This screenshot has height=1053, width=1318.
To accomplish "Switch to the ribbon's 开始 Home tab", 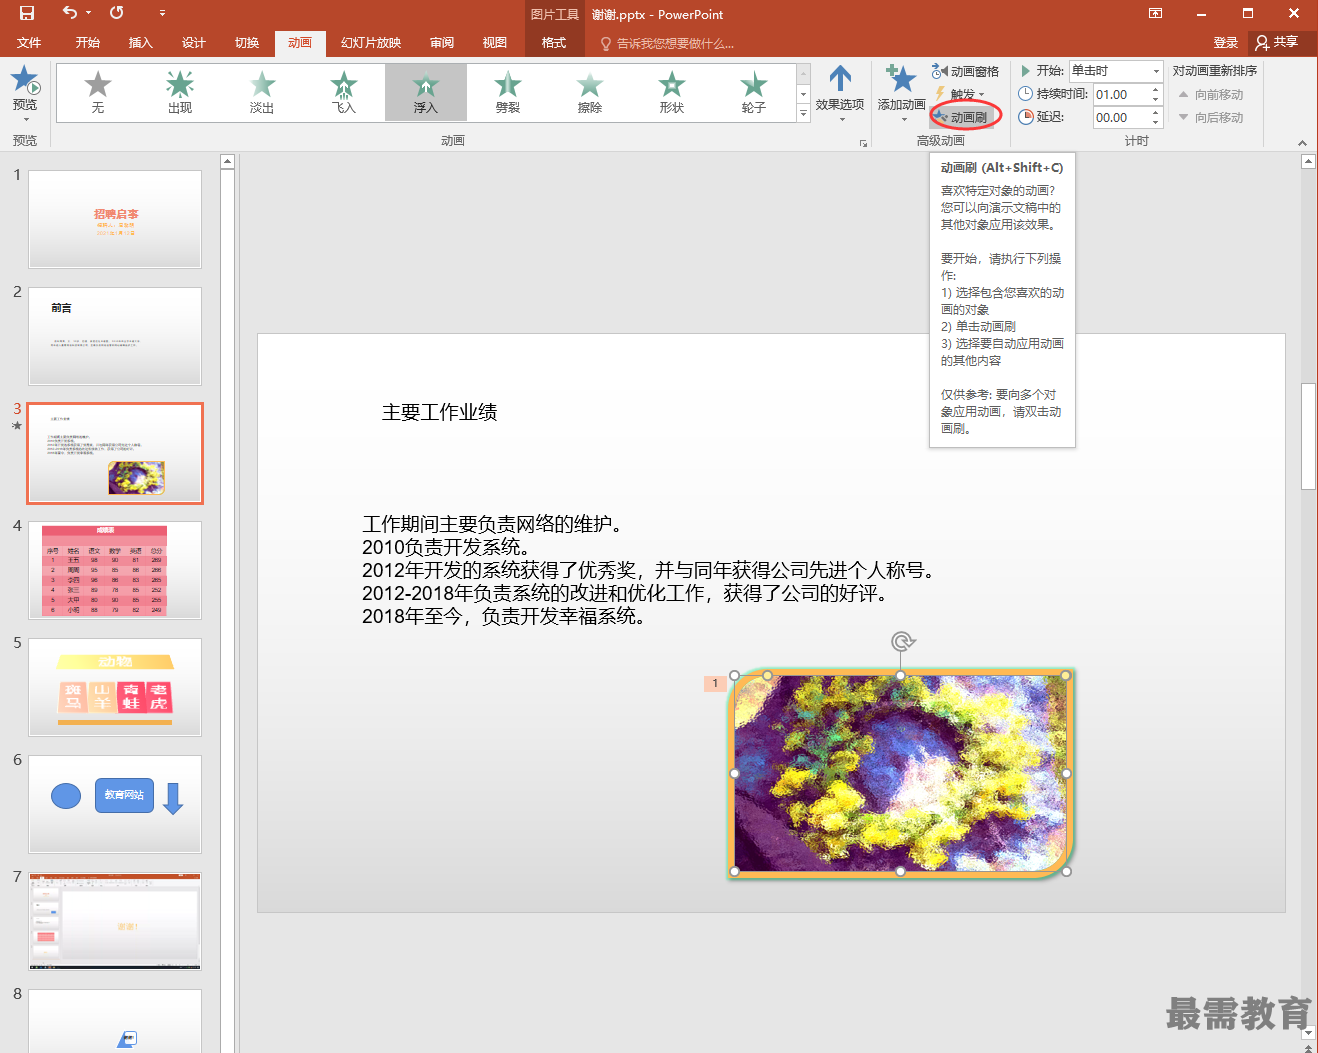I will coord(88,42).
